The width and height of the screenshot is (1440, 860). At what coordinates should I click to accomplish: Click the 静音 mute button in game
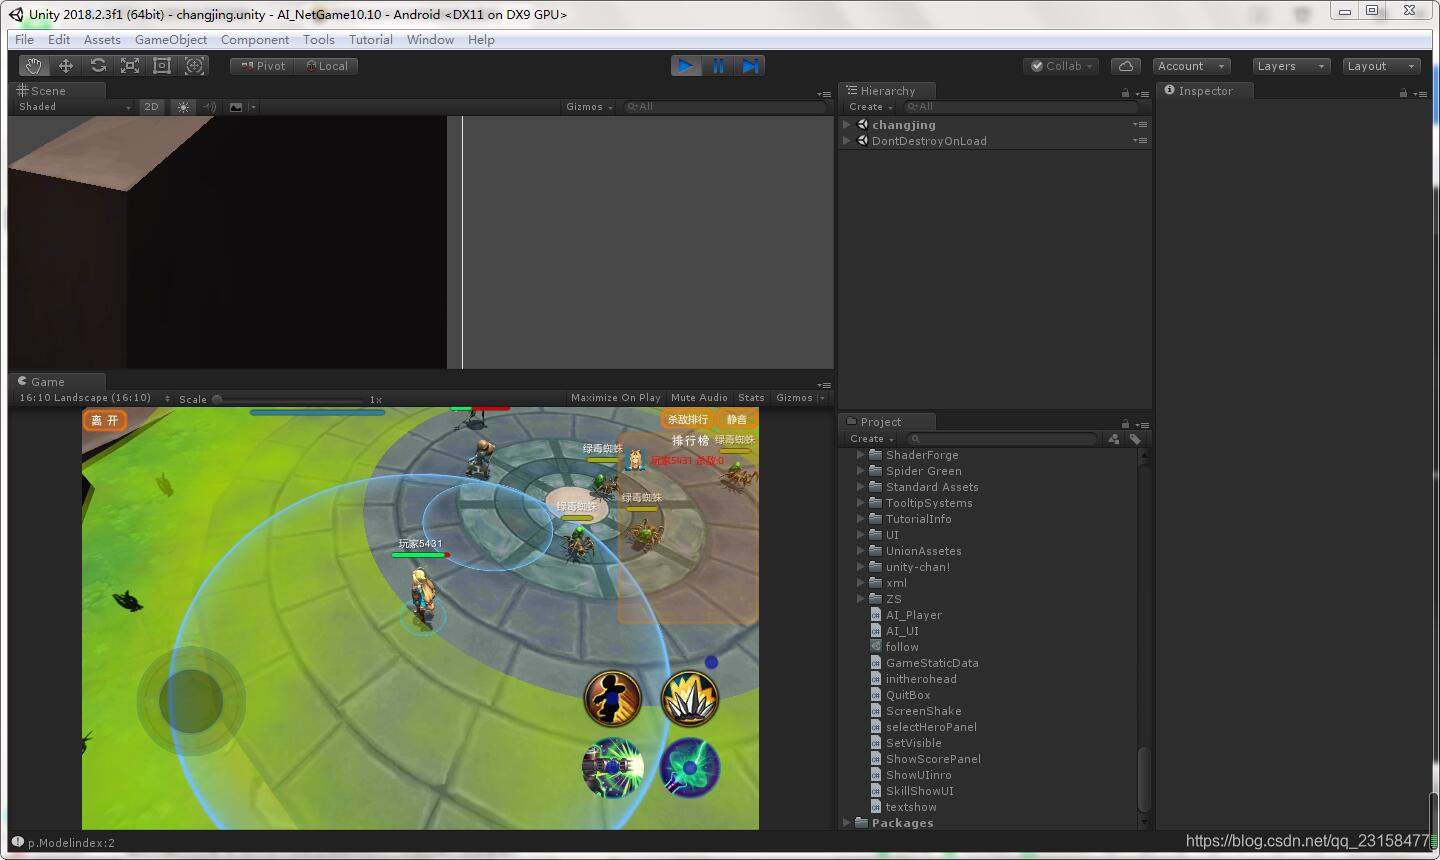(736, 420)
